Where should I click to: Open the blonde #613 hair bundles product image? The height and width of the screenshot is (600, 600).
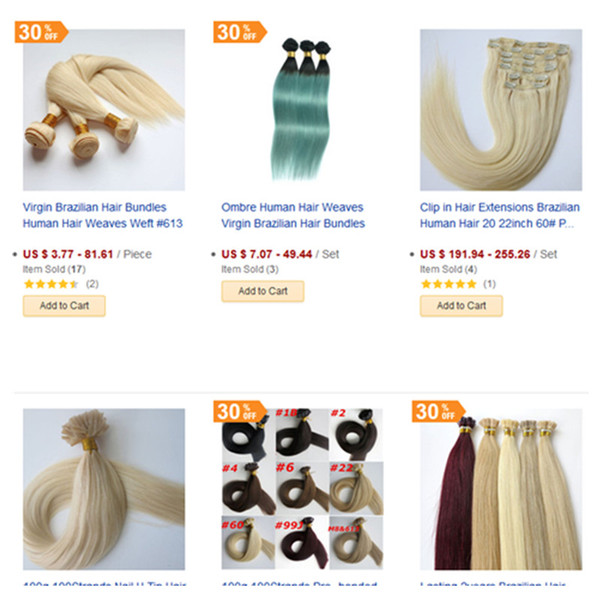tap(104, 110)
